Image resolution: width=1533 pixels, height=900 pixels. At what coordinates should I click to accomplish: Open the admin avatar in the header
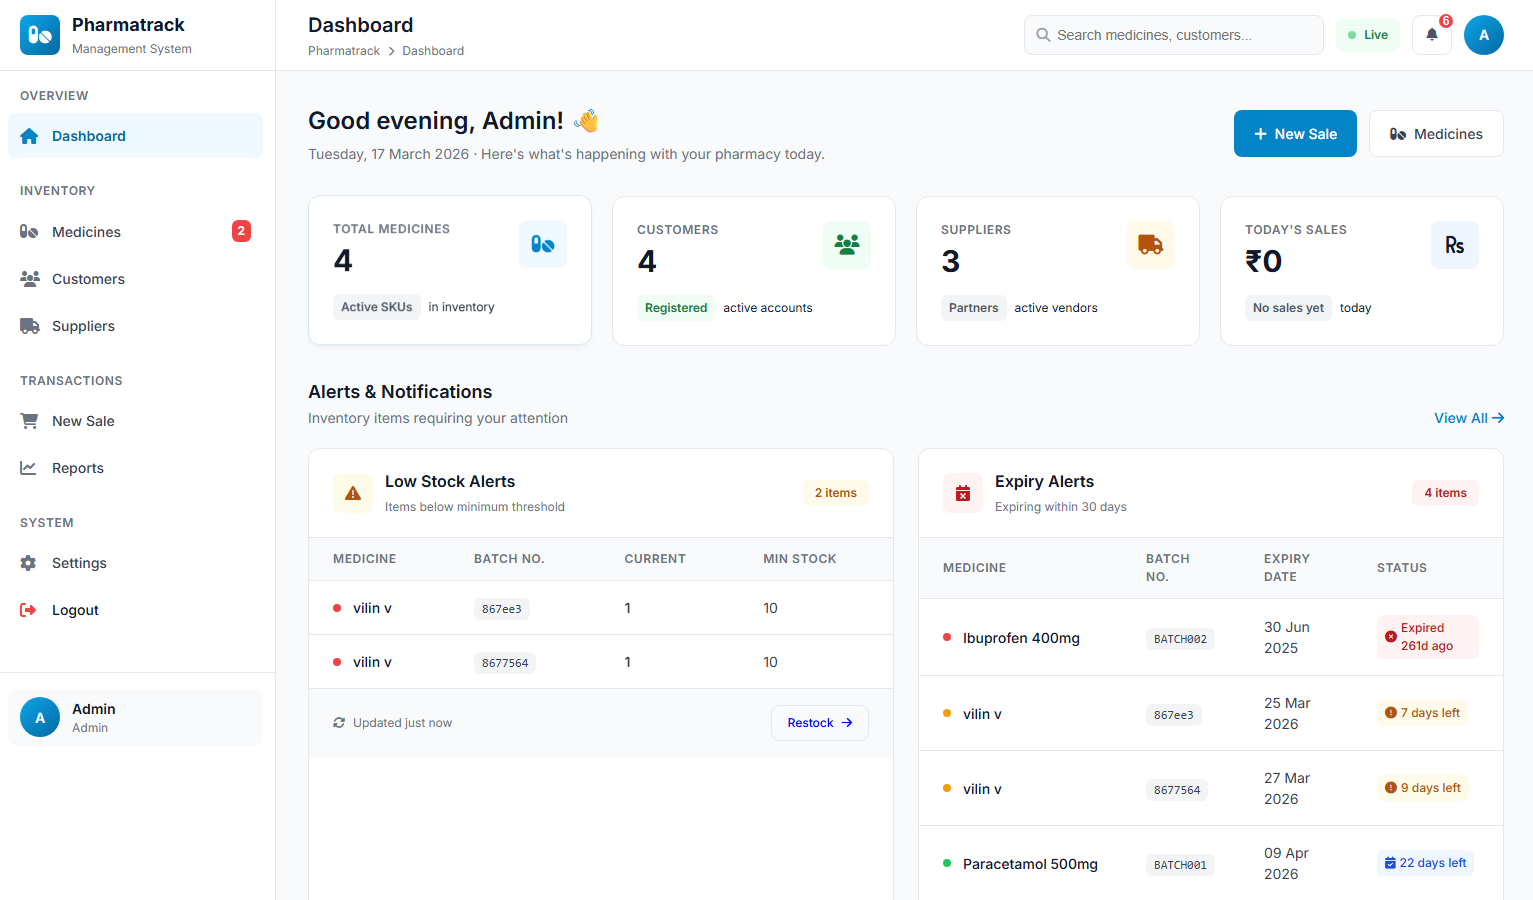pyautogui.click(x=1483, y=35)
